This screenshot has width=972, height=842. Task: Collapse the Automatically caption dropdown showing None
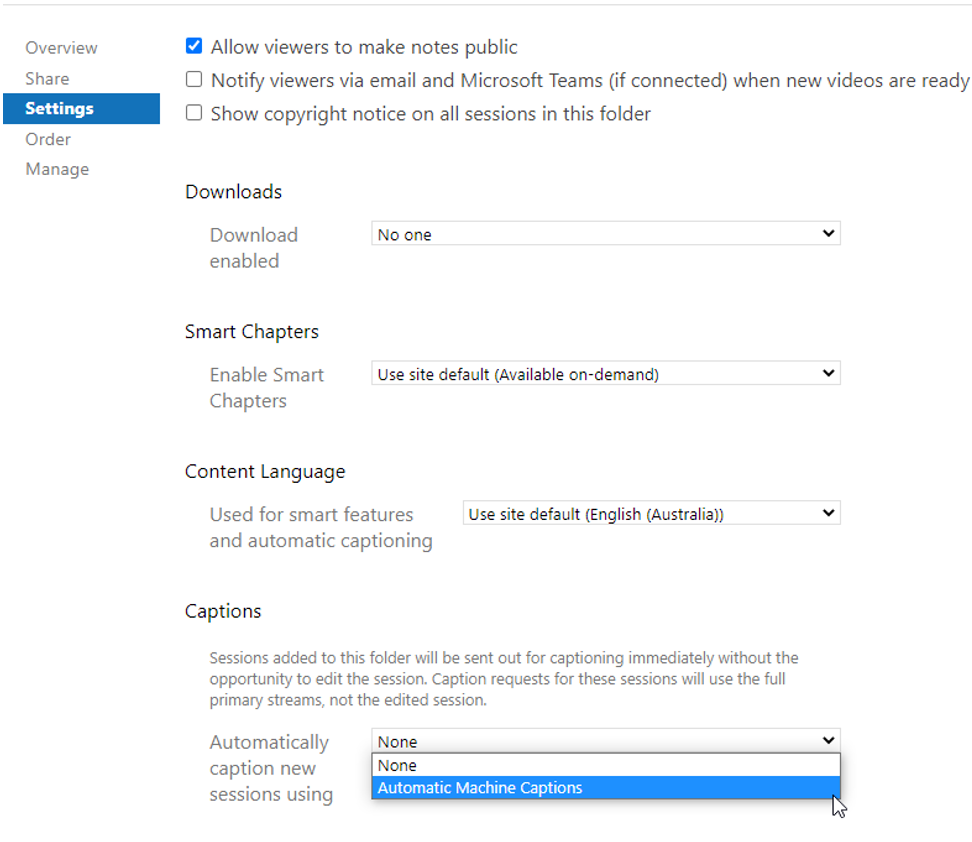[606, 741]
